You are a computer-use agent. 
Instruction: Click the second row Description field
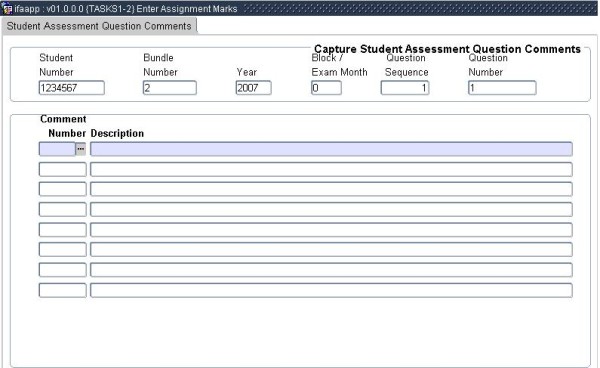tap(331, 169)
